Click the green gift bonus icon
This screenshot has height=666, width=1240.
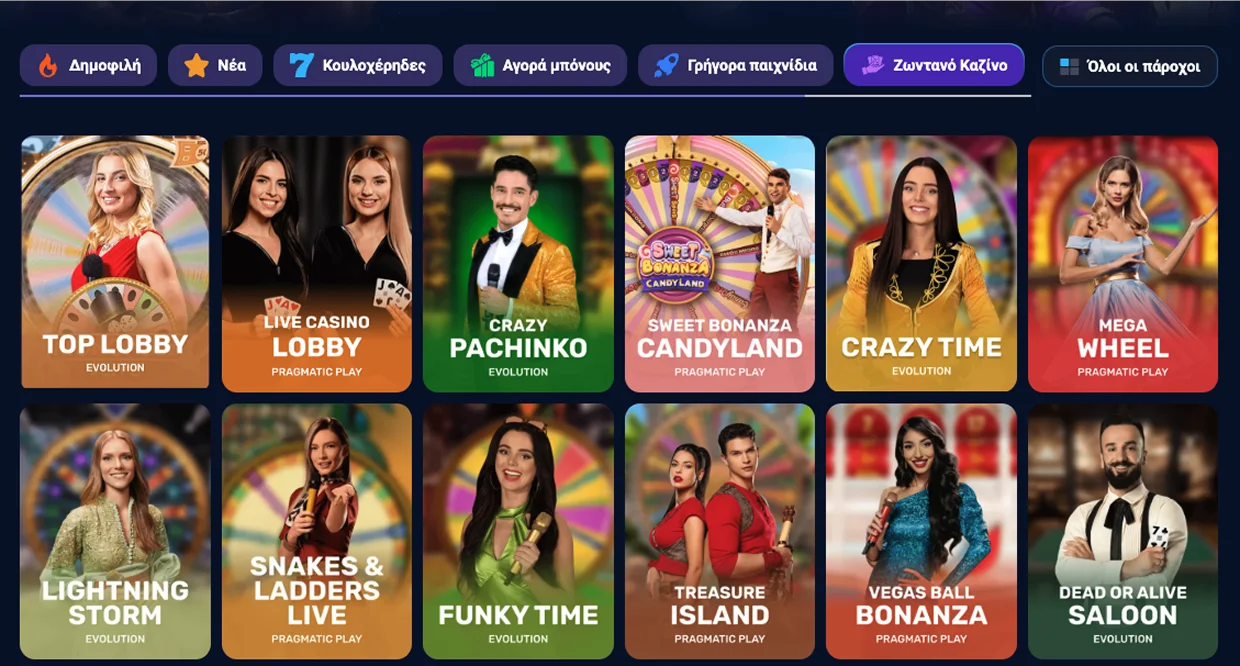[x=482, y=66]
